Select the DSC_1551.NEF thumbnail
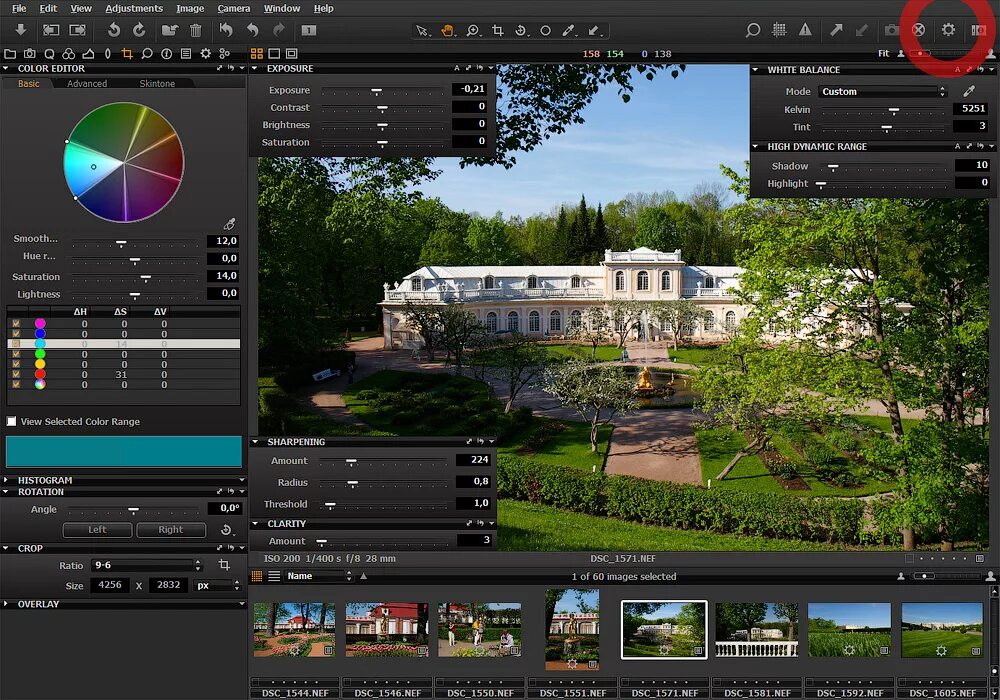 click(571, 628)
